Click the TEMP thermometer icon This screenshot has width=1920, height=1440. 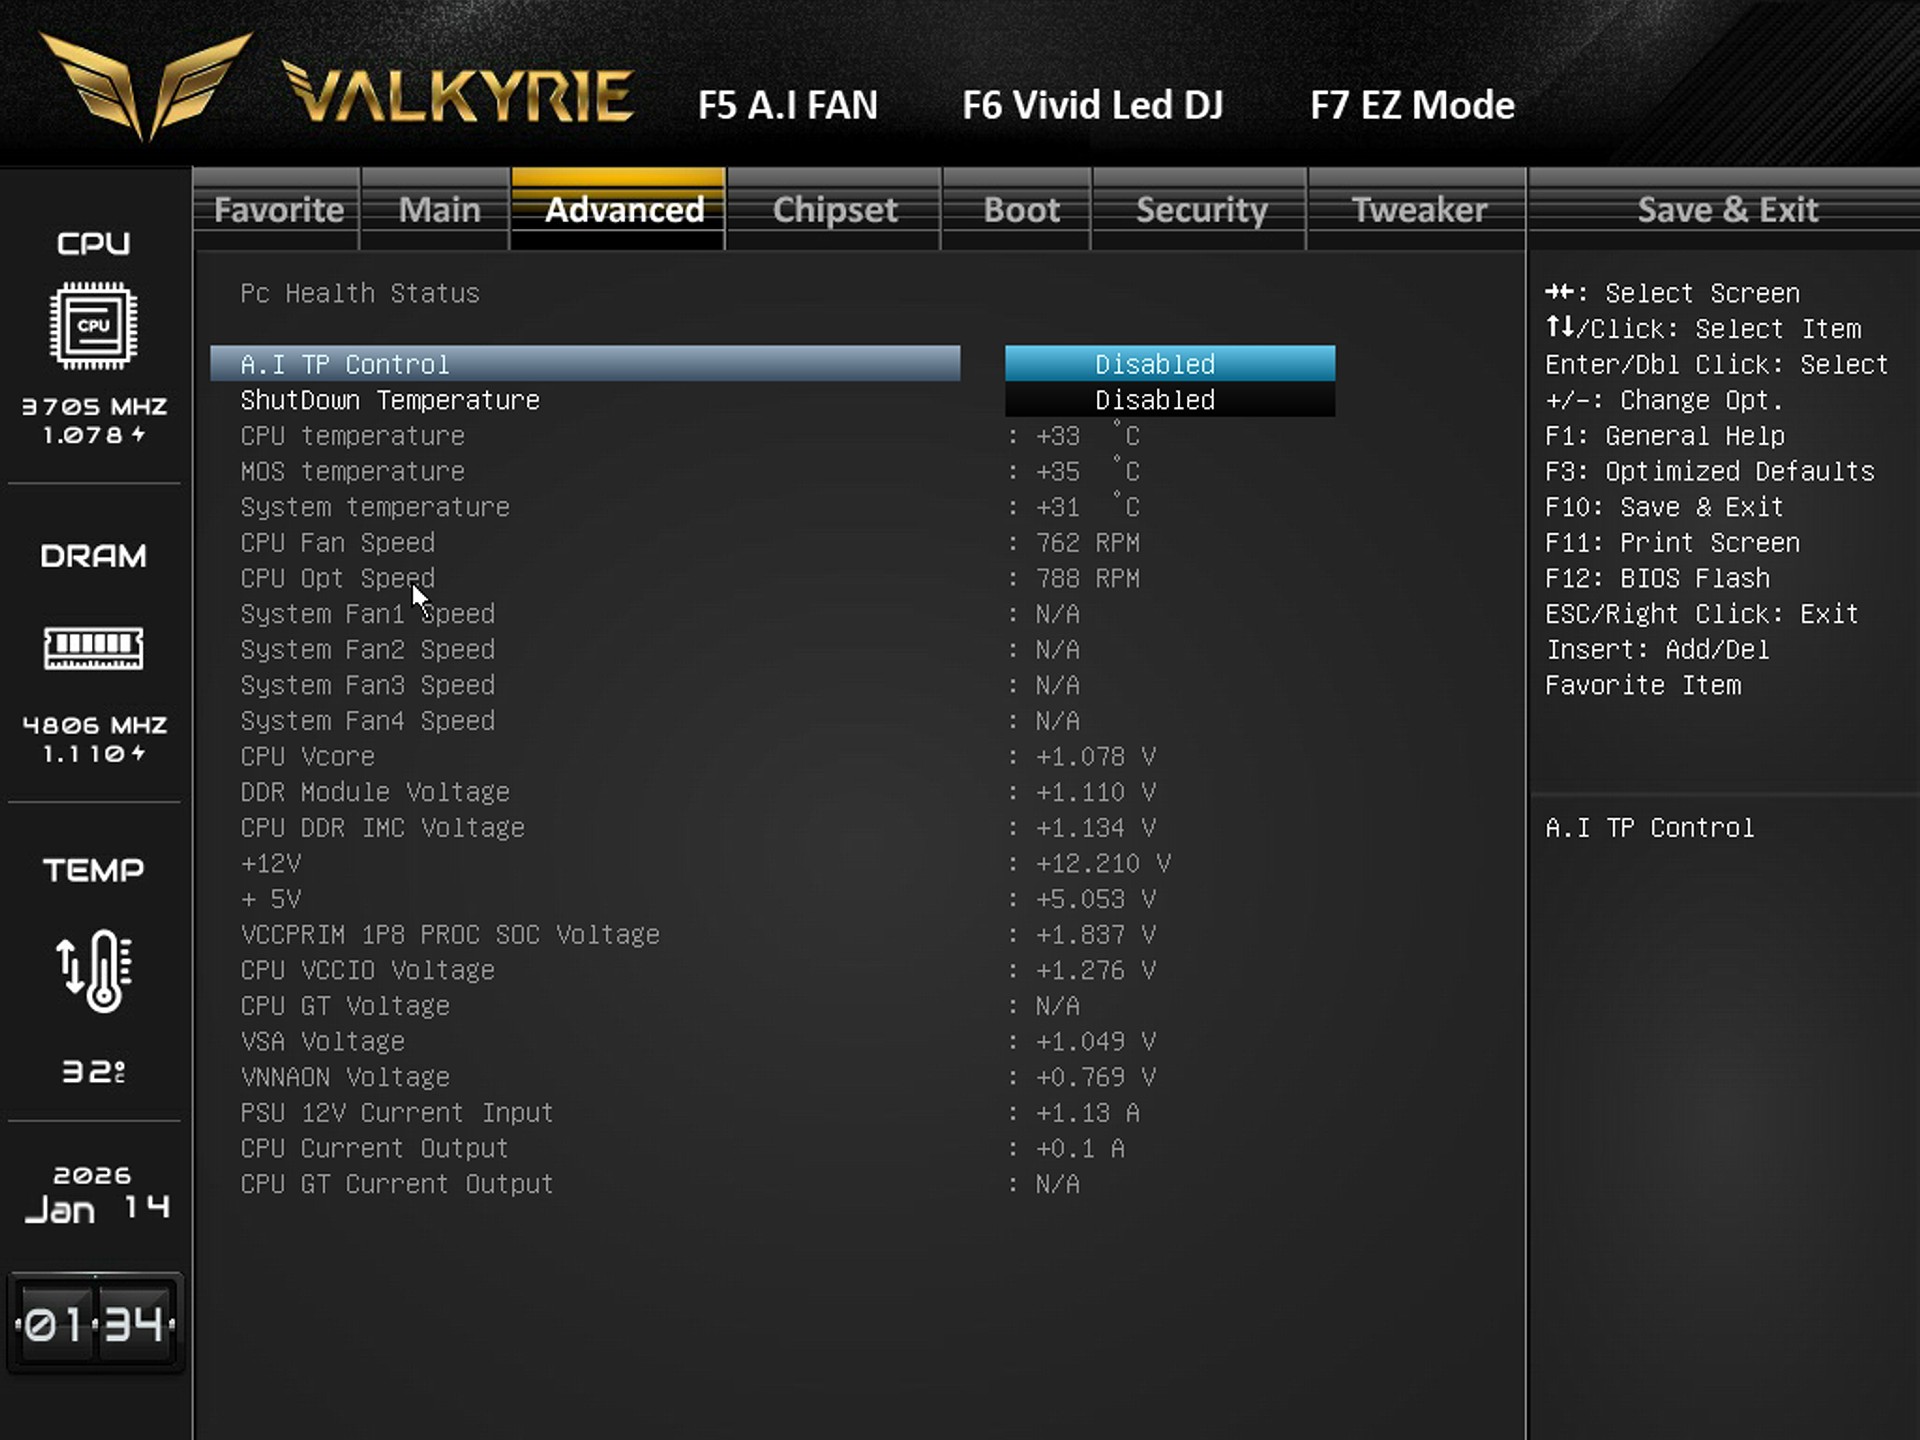pos(93,970)
